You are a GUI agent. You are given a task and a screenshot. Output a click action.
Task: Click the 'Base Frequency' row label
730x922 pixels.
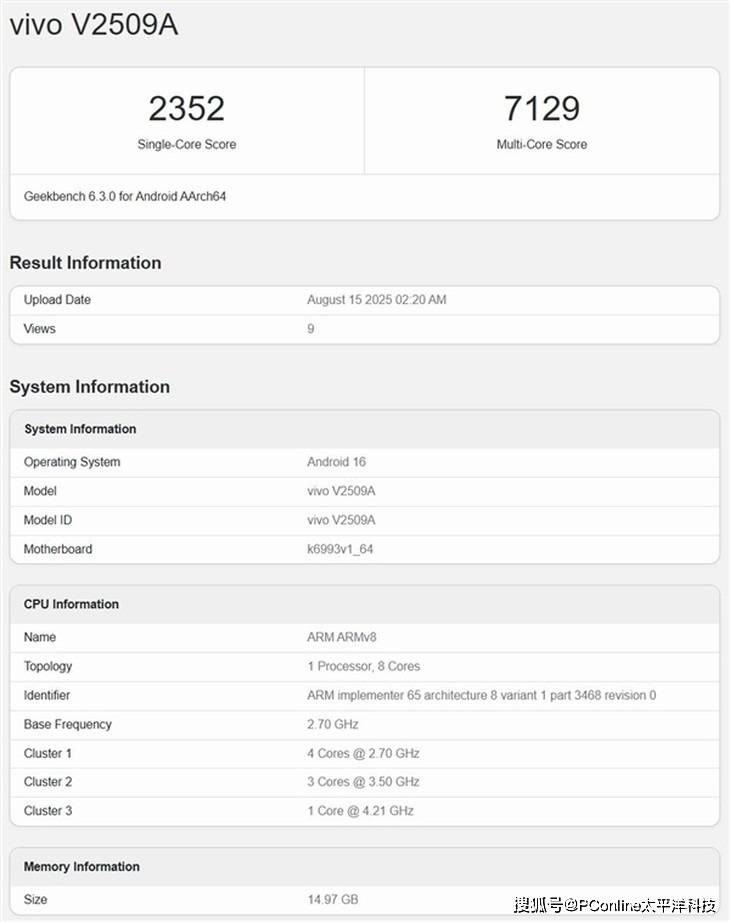68,724
